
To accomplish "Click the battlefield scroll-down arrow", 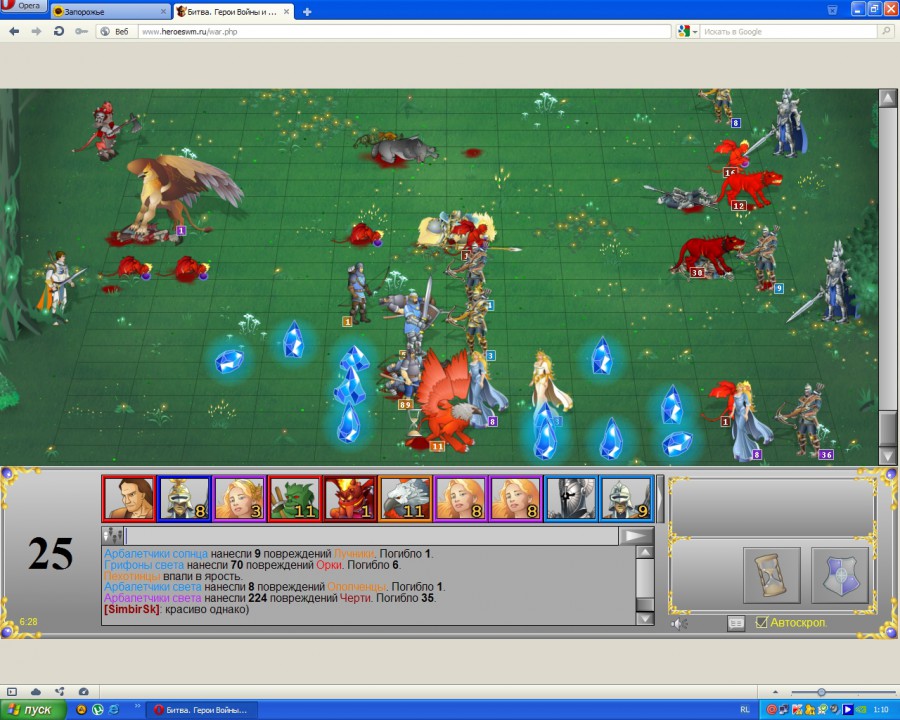I will [x=887, y=456].
